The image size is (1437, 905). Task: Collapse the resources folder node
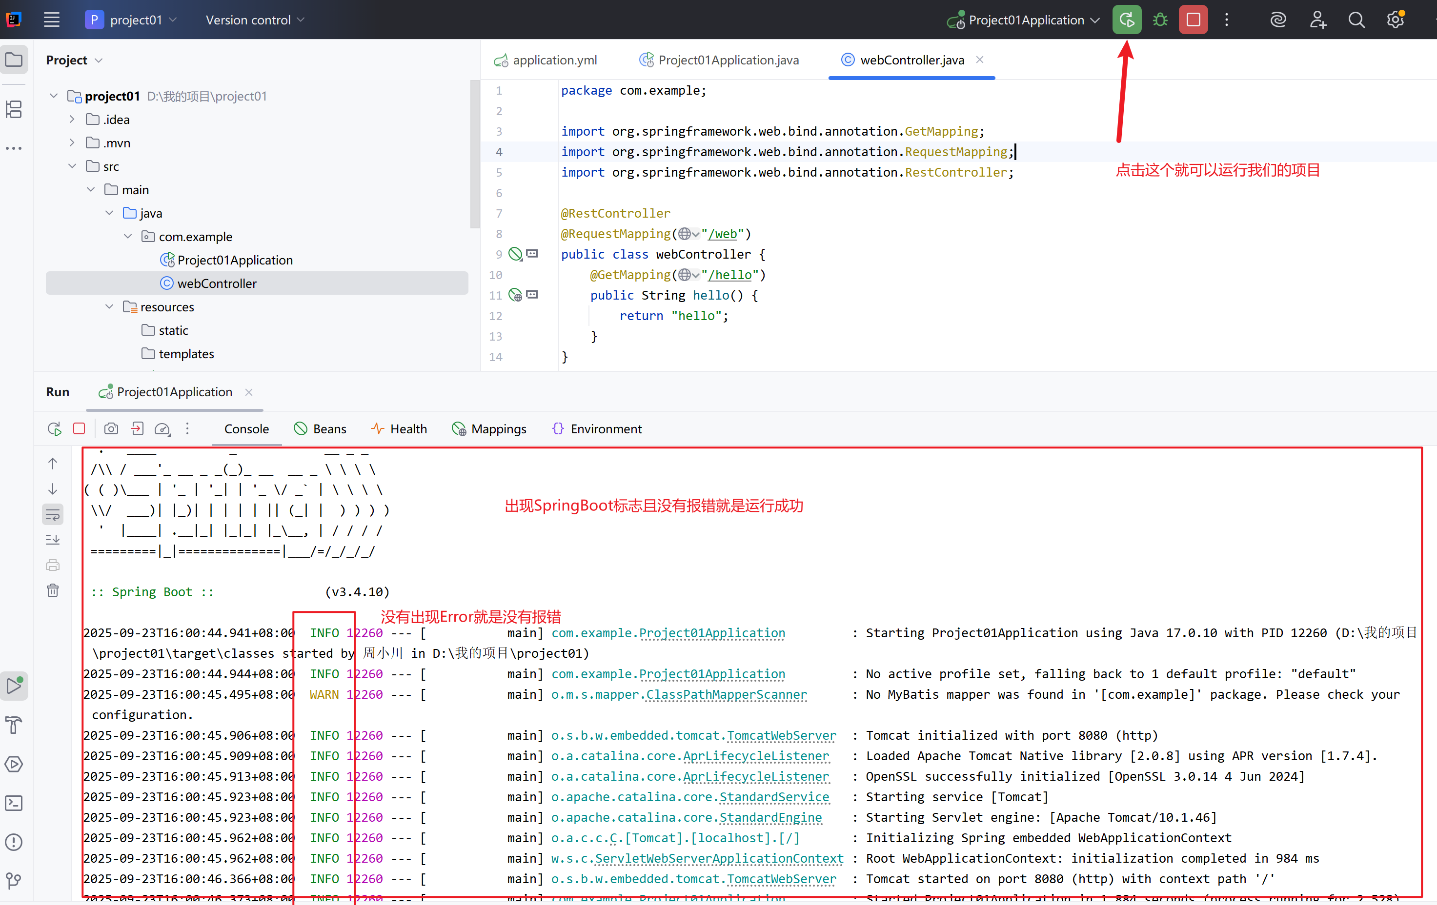109,307
